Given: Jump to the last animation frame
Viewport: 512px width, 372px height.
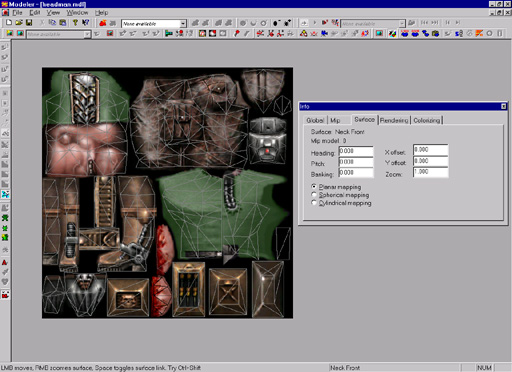Looking at the screenshot, I should pyautogui.click(x=435, y=23).
